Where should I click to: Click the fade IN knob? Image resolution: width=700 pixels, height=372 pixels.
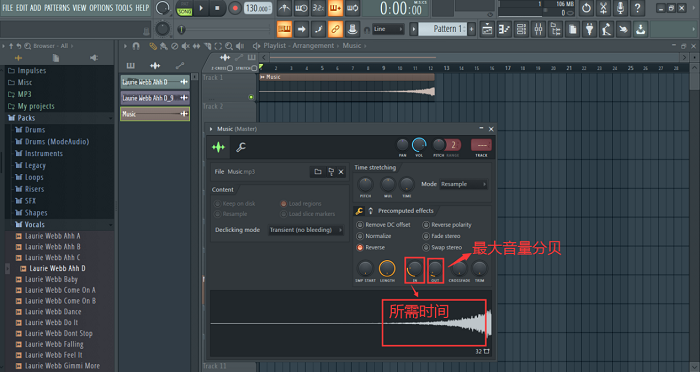[415, 269]
